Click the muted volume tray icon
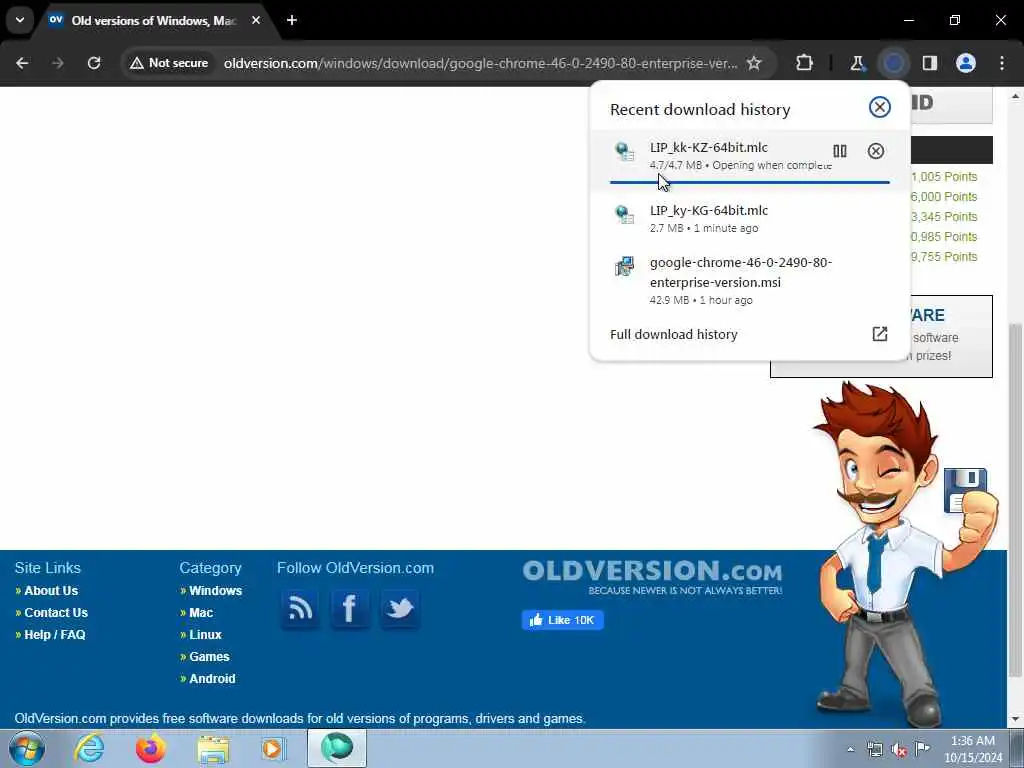 coord(899,750)
